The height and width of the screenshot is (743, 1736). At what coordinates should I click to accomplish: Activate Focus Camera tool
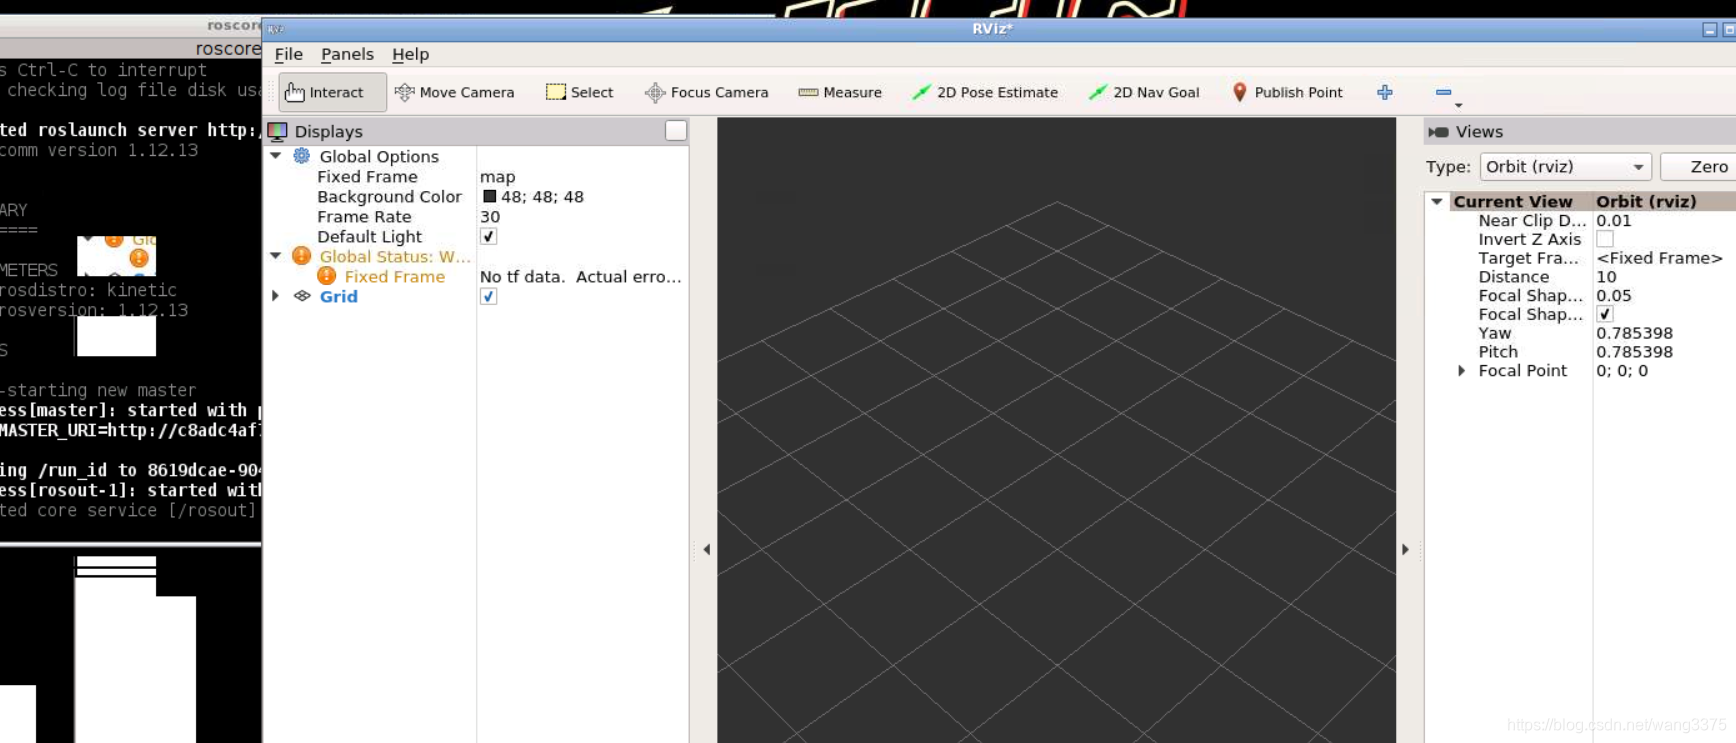707,92
